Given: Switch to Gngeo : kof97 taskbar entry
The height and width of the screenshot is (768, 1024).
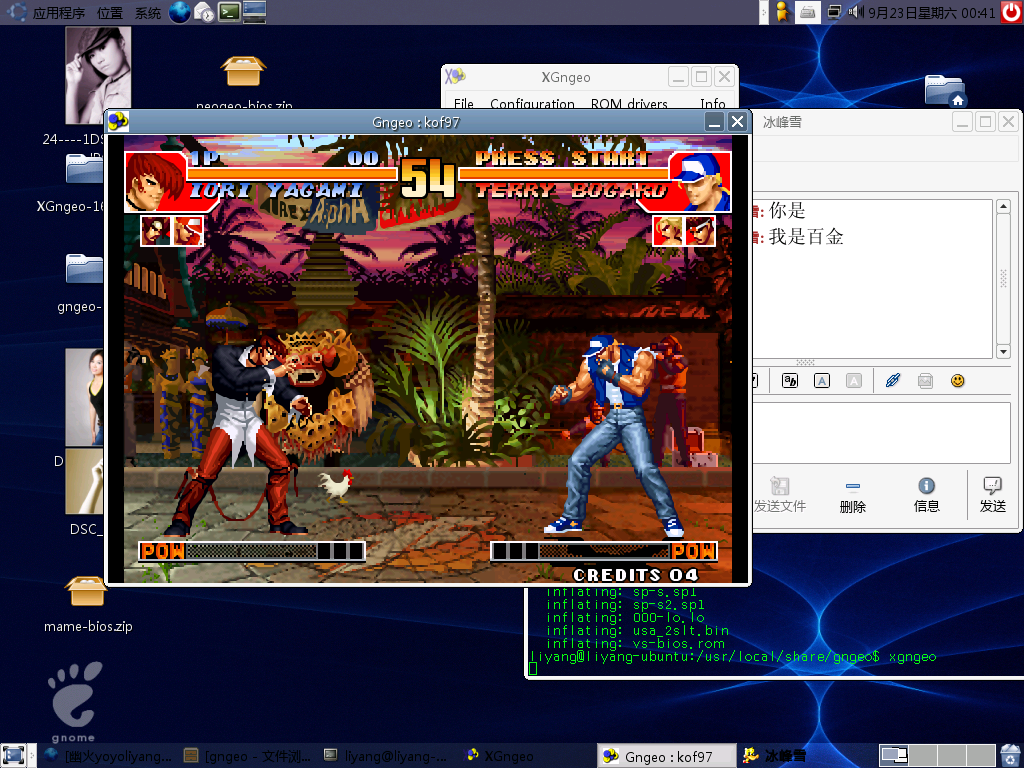Looking at the screenshot, I should click(667, 756).
